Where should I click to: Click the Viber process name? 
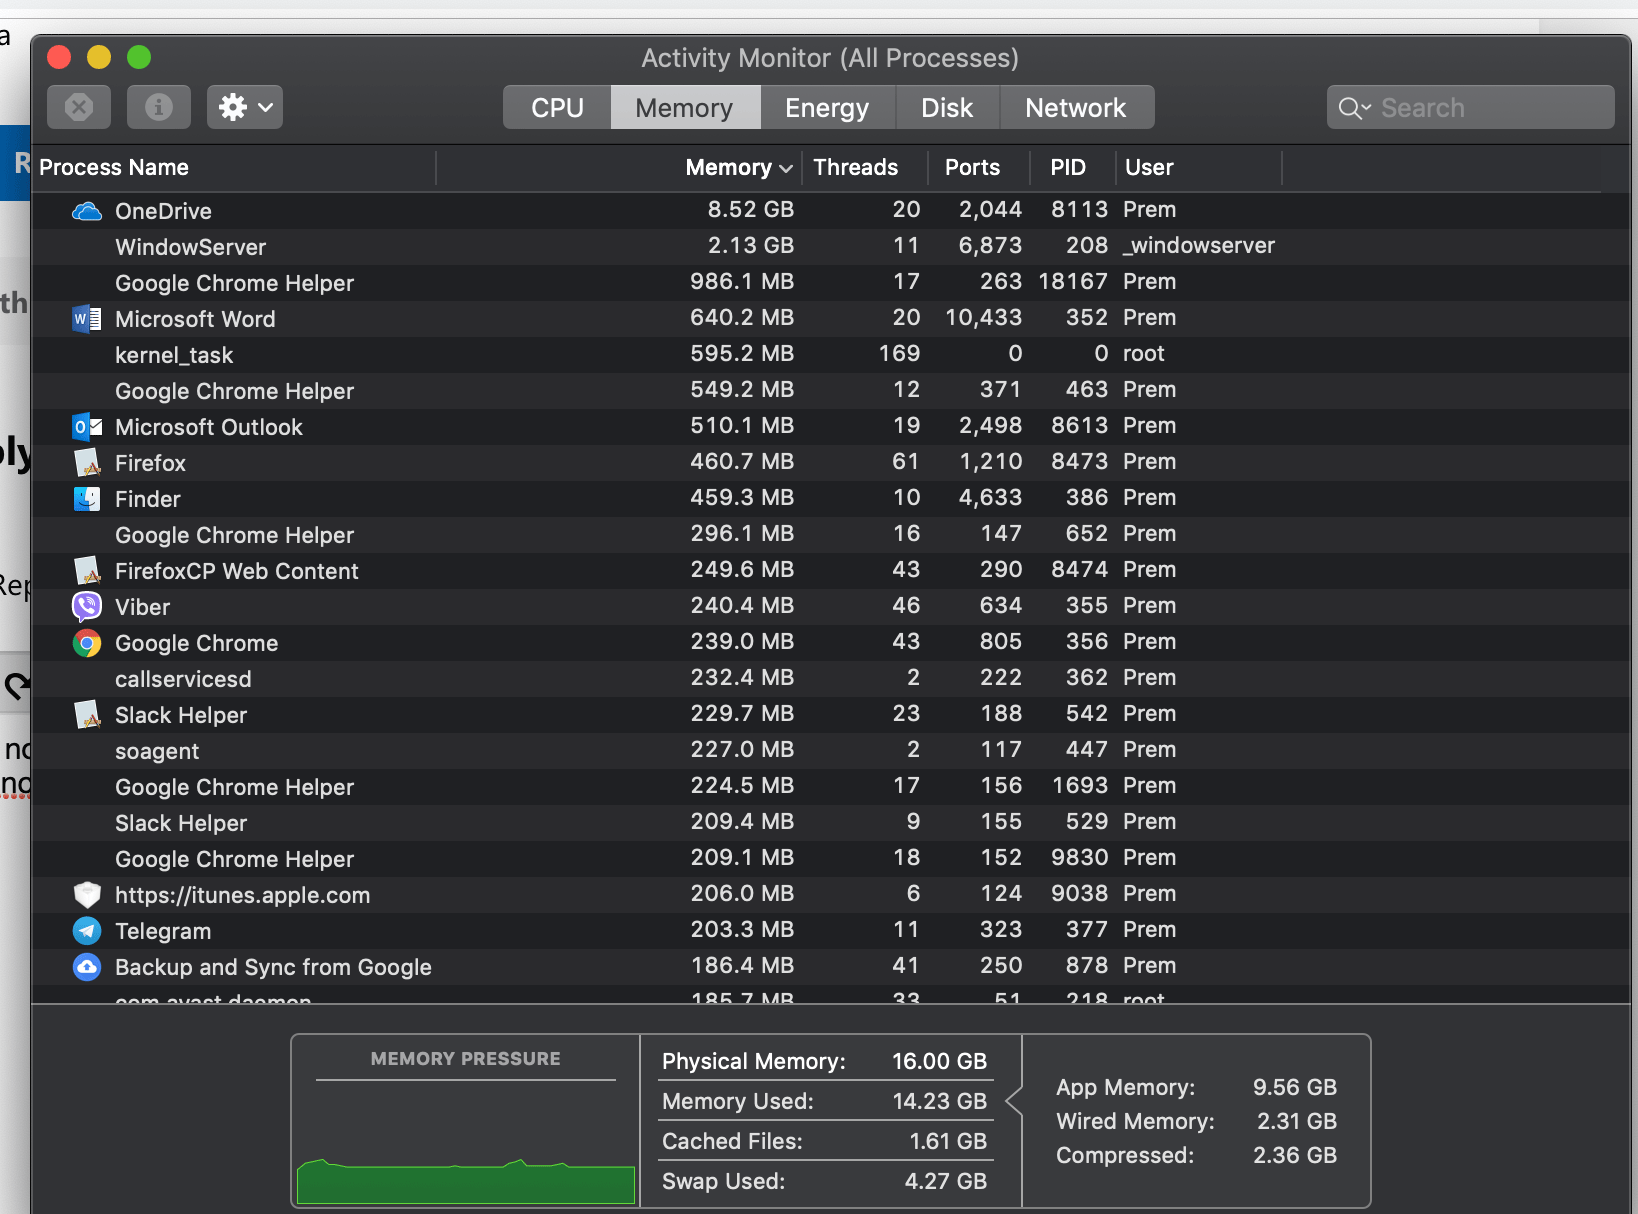142,607
